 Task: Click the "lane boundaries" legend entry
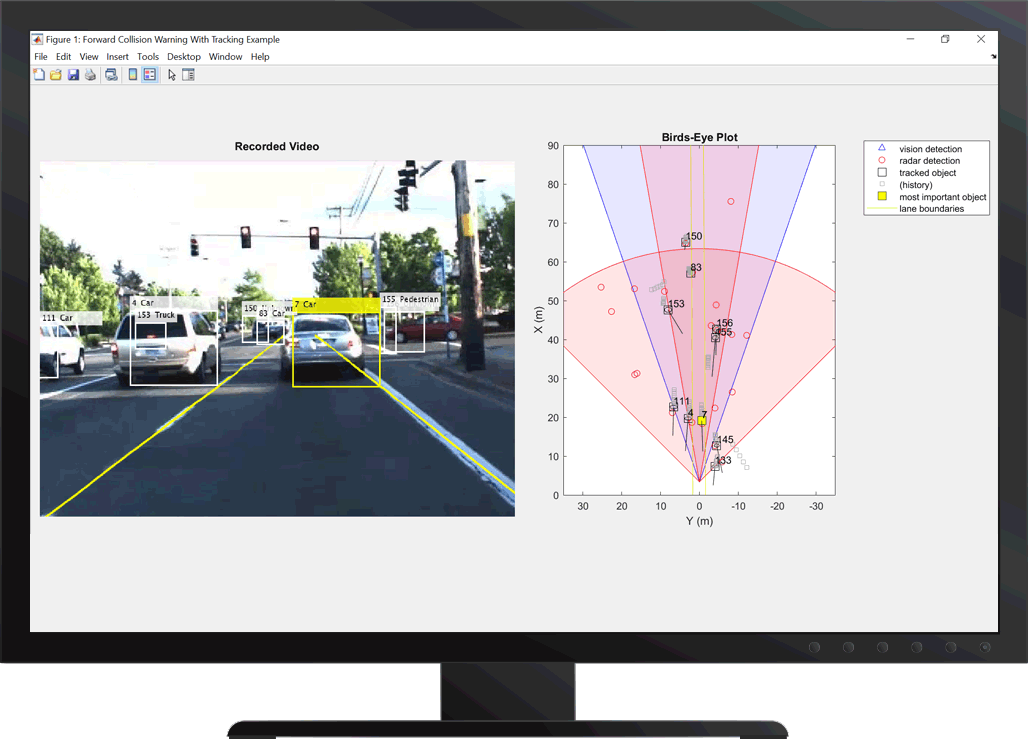point(931,209)
